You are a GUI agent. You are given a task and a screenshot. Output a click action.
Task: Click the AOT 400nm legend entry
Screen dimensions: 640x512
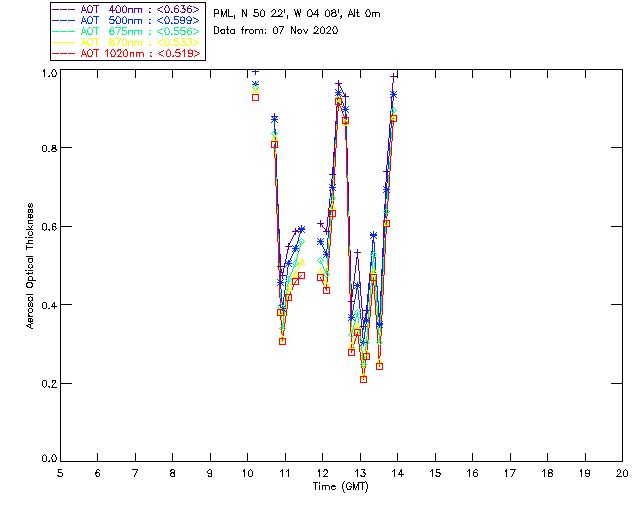tap(127, 9)
